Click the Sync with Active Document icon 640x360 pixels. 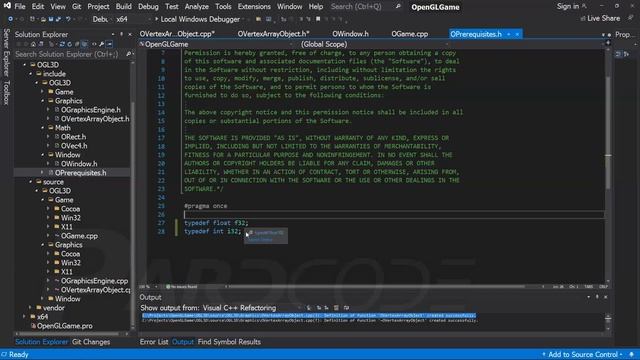pyautogui.click(x=62, y=44)
